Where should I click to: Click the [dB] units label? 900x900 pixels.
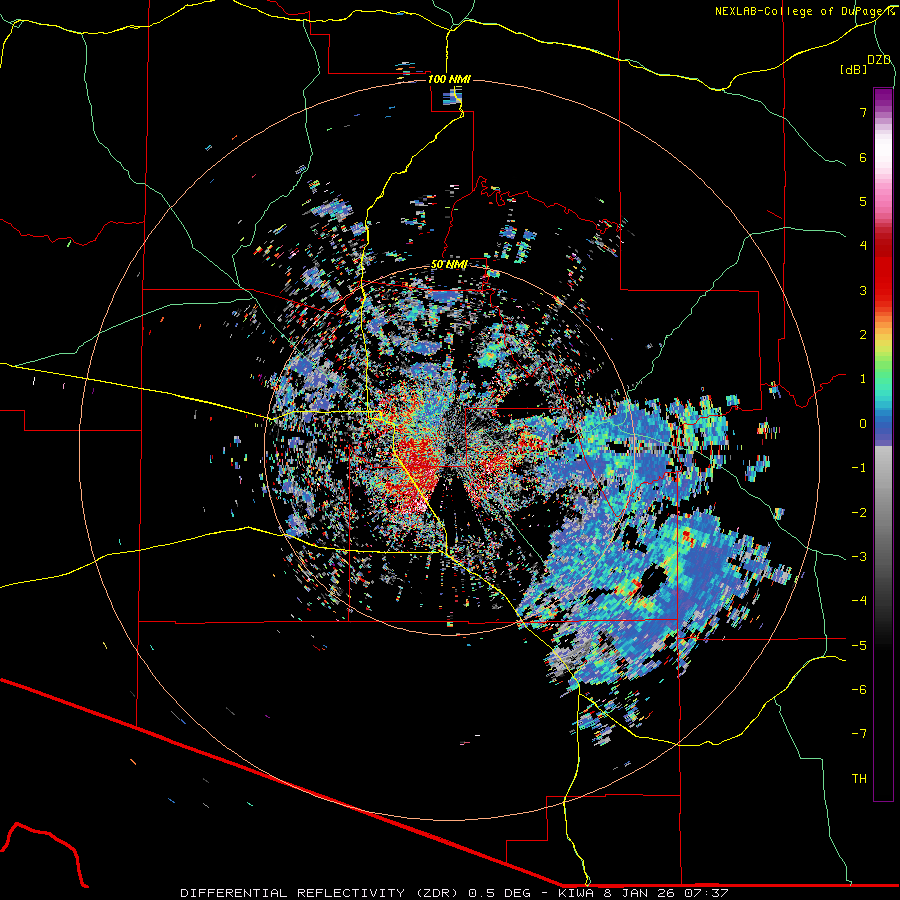coord(853,69)
